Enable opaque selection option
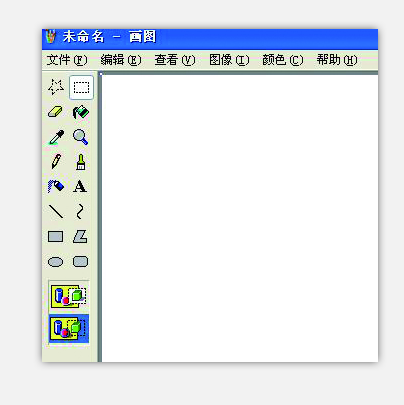Image resolution: width=404 pixels, height=405 pixels. tap(69, 296)
